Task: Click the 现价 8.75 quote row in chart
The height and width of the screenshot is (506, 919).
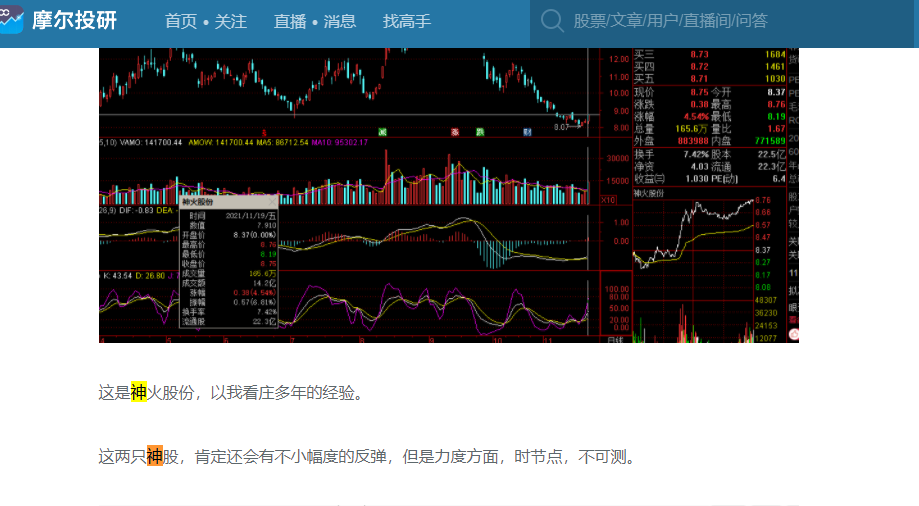Action: 671,92
